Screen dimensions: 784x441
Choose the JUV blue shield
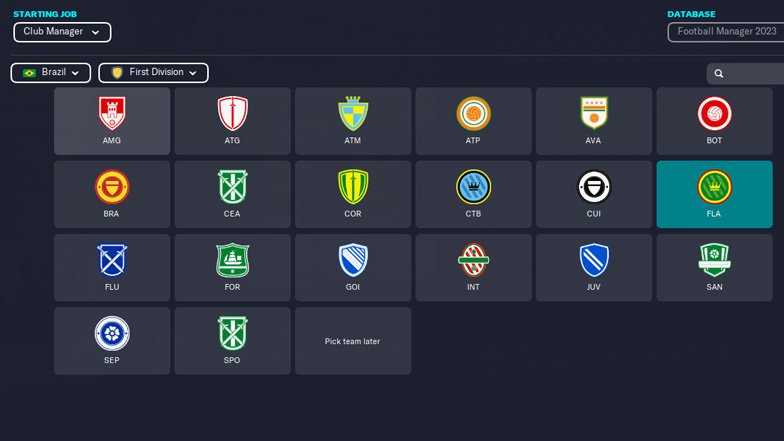tap(594, 260)
